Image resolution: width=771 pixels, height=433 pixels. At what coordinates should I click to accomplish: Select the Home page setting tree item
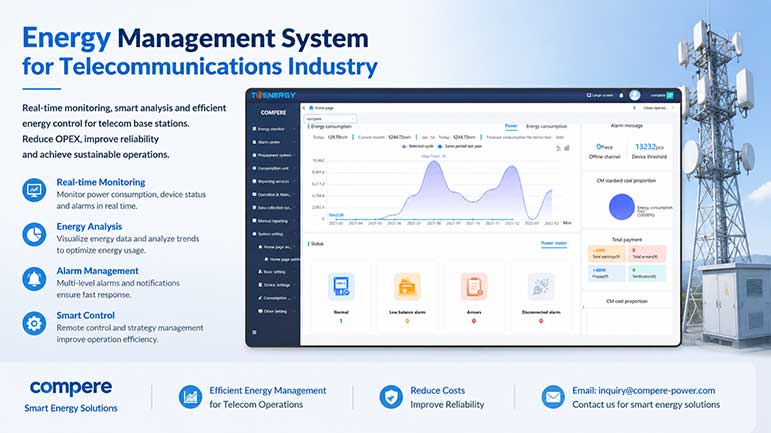tap(282, 259)
